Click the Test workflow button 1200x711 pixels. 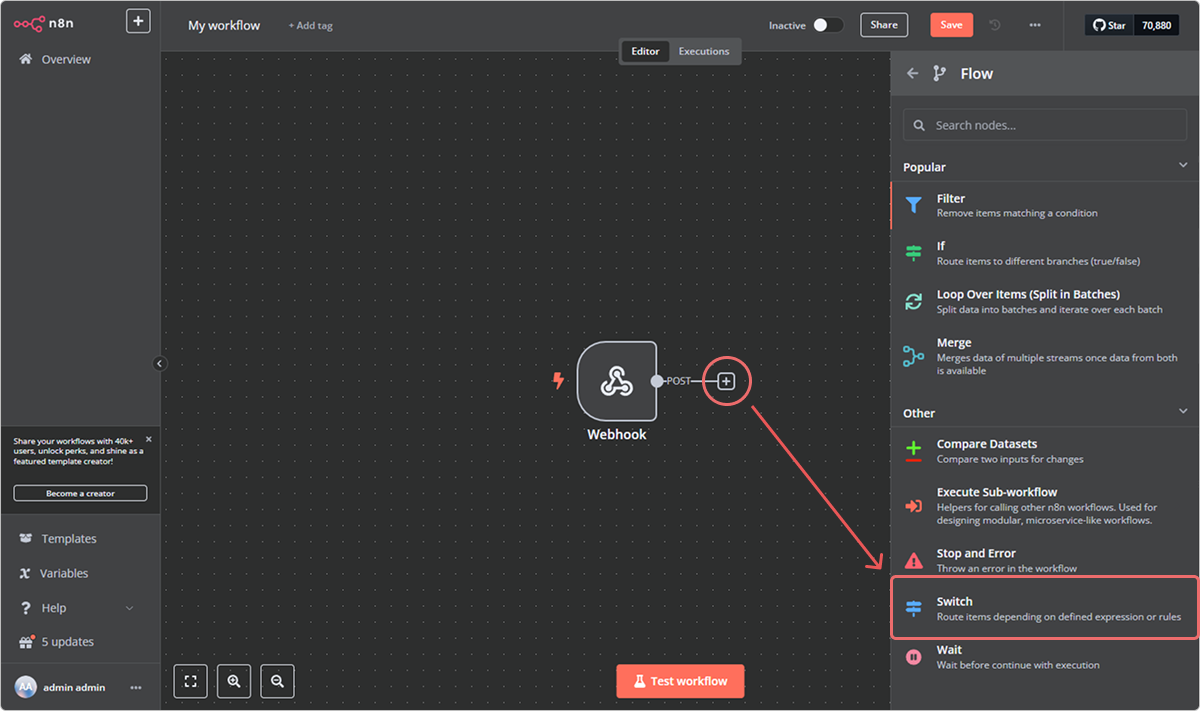680,681
